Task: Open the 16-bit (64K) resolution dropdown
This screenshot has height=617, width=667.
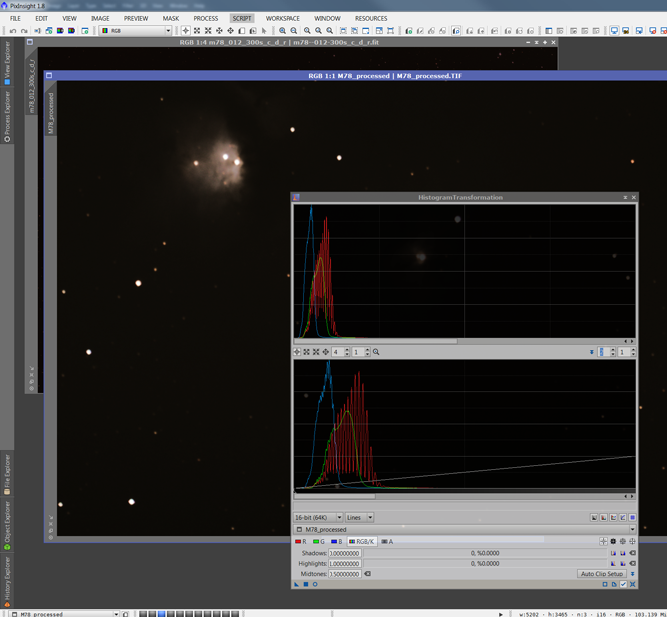Action: point(318,517)
